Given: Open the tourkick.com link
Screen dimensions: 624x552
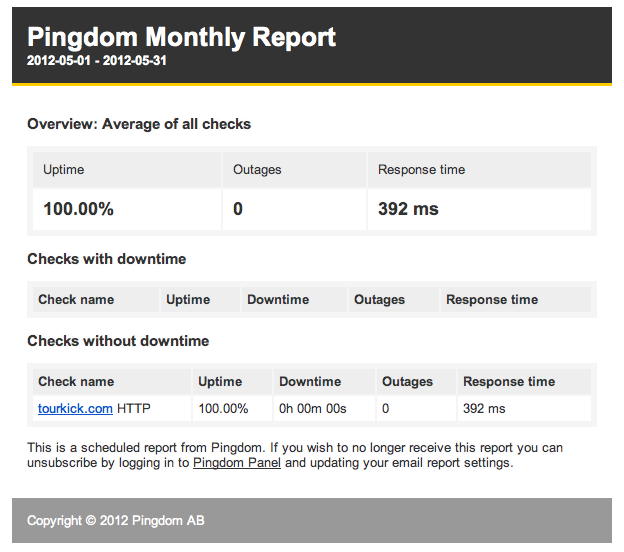Looking at the screenshot, I should [x=75, y=408].
